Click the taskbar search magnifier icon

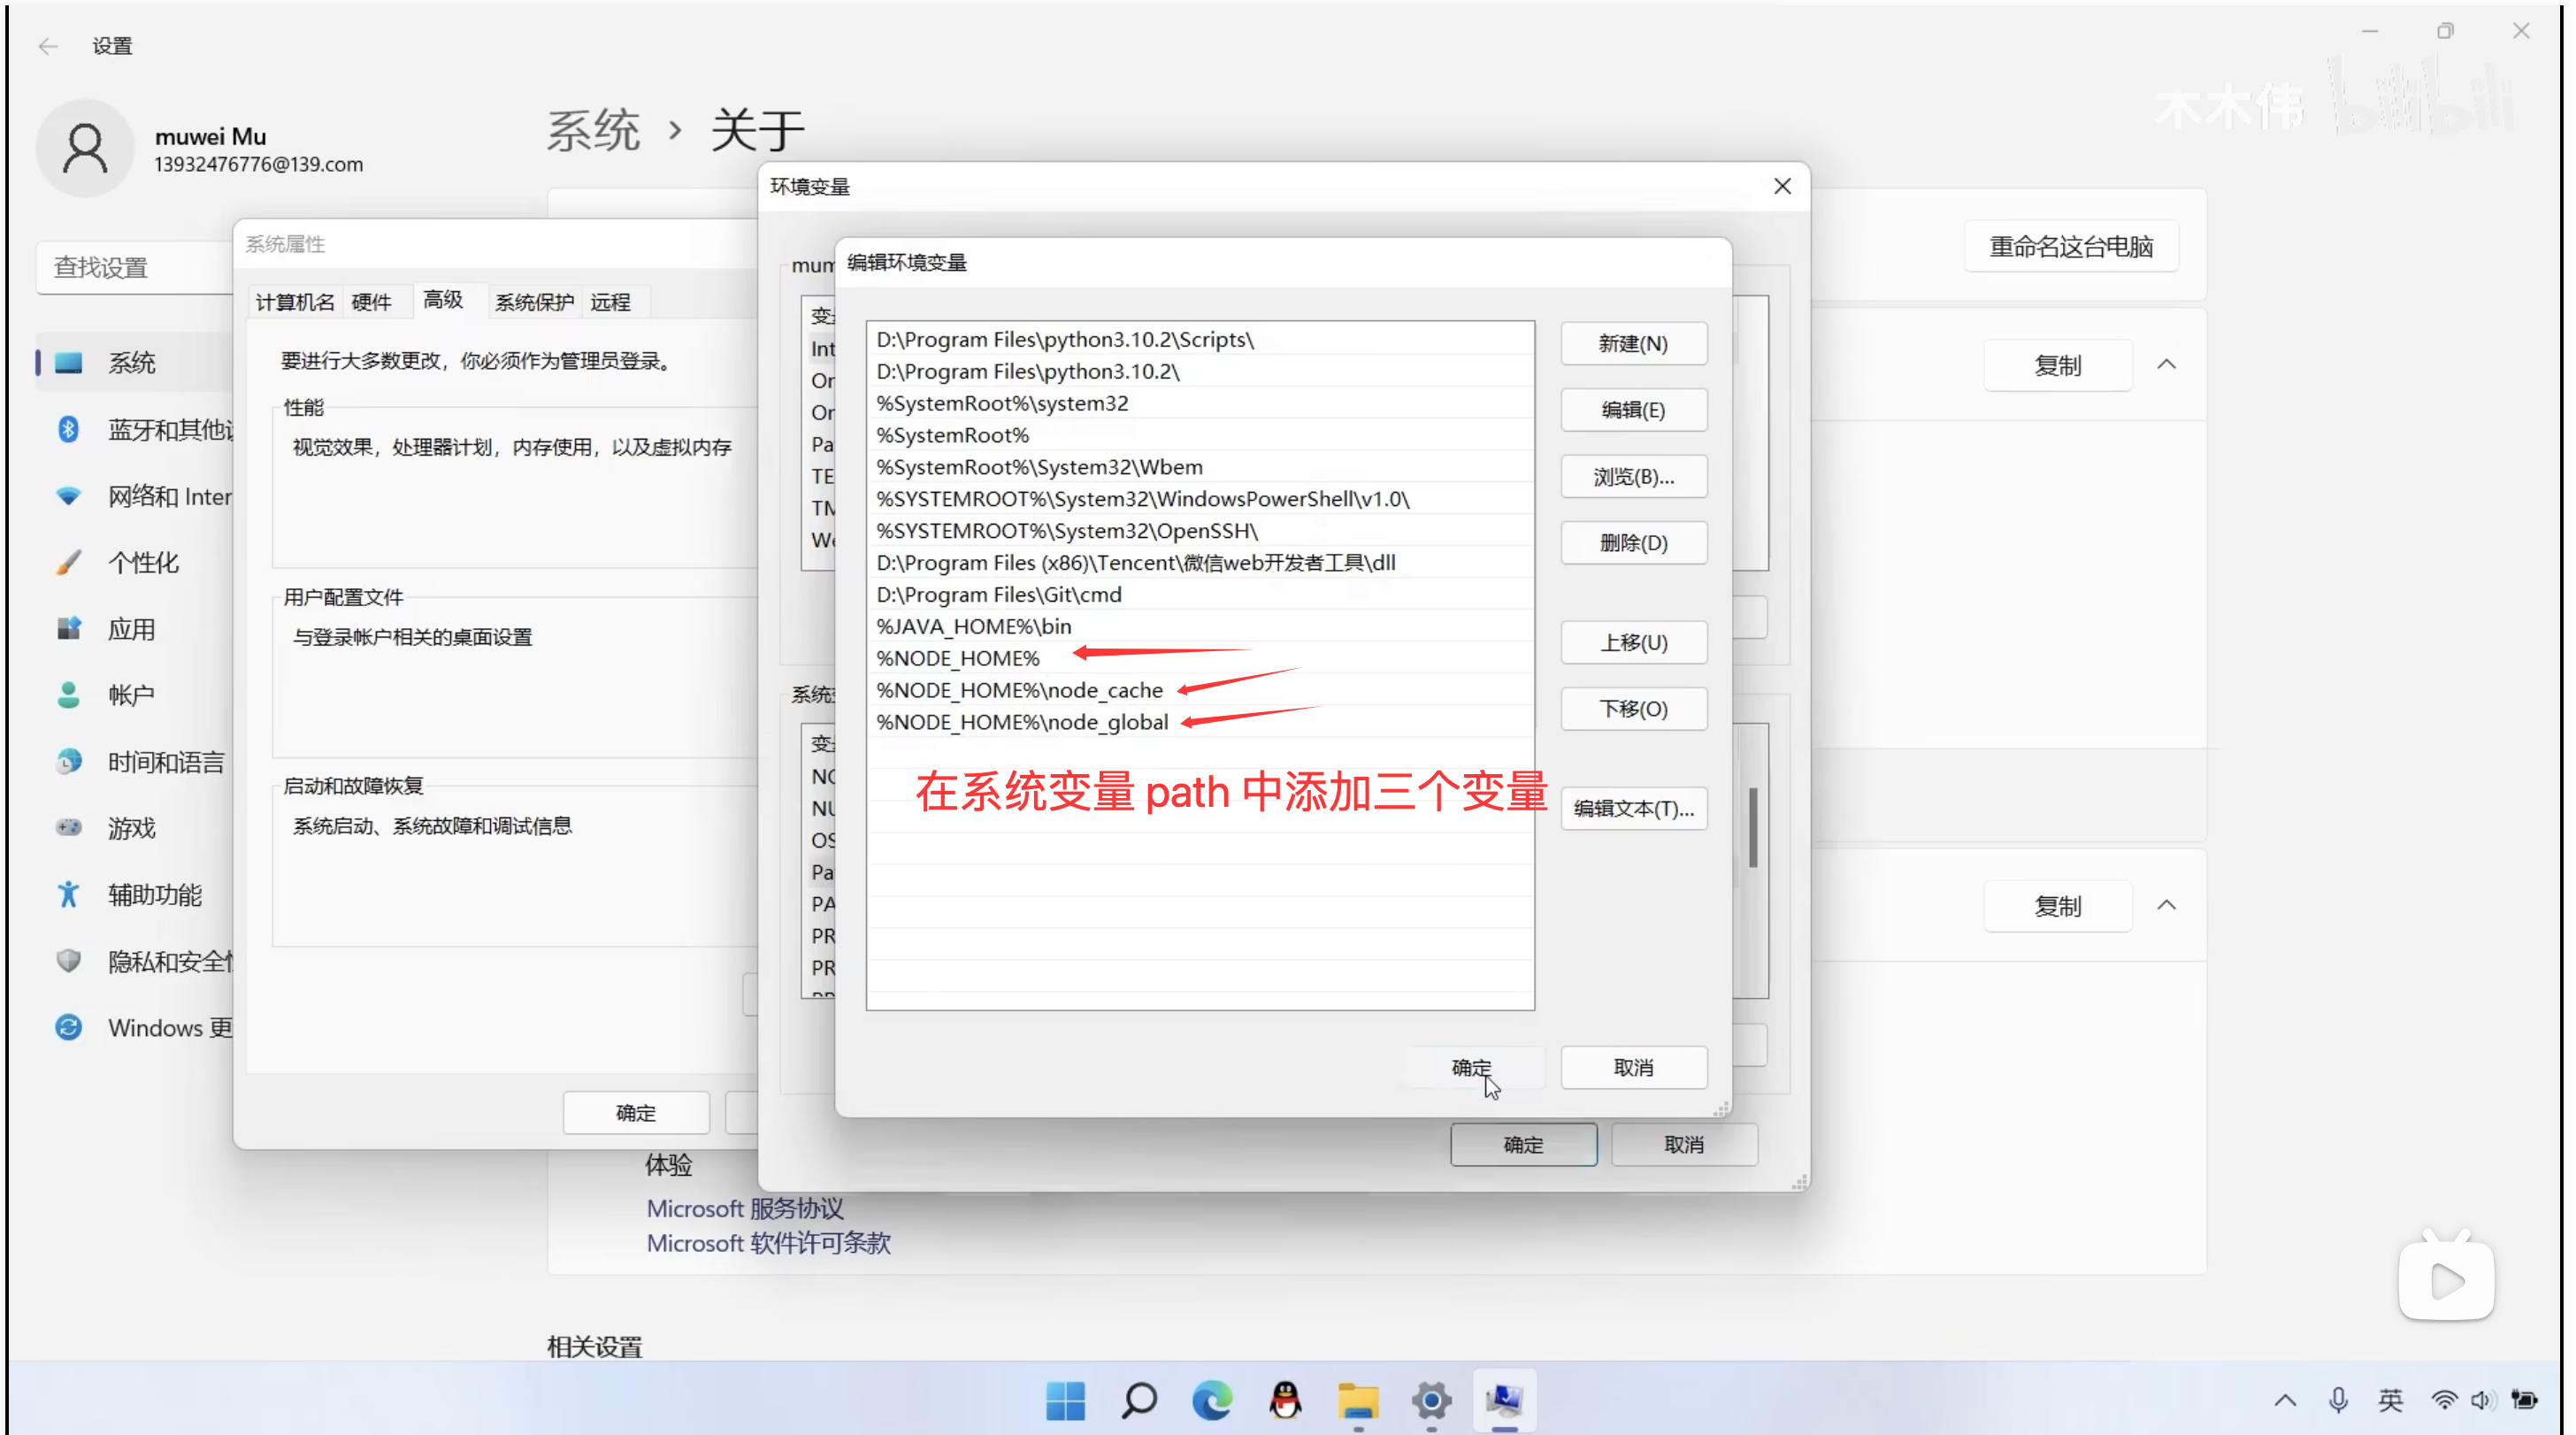click(x=1139, y=1400)
